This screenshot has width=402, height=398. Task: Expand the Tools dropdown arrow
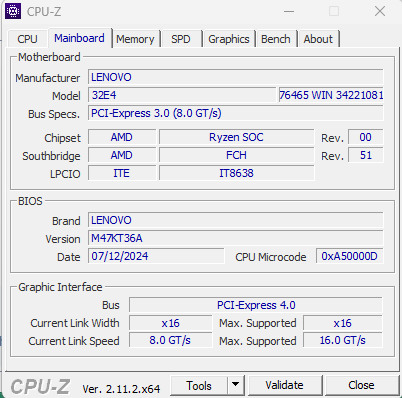pos(236,386)
